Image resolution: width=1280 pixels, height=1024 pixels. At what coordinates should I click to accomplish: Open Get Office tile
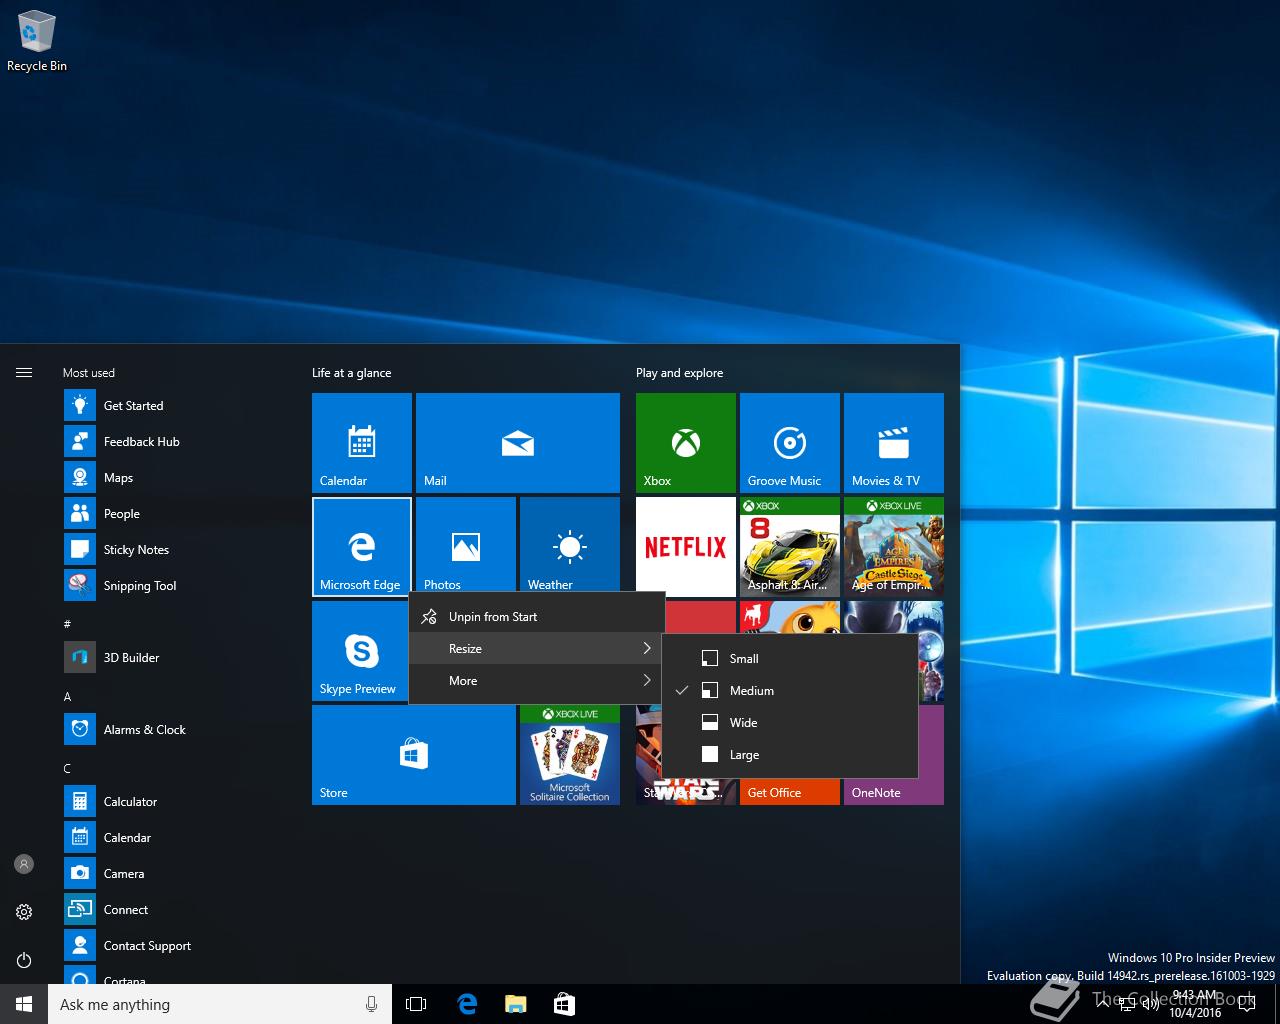pos(790,791)
